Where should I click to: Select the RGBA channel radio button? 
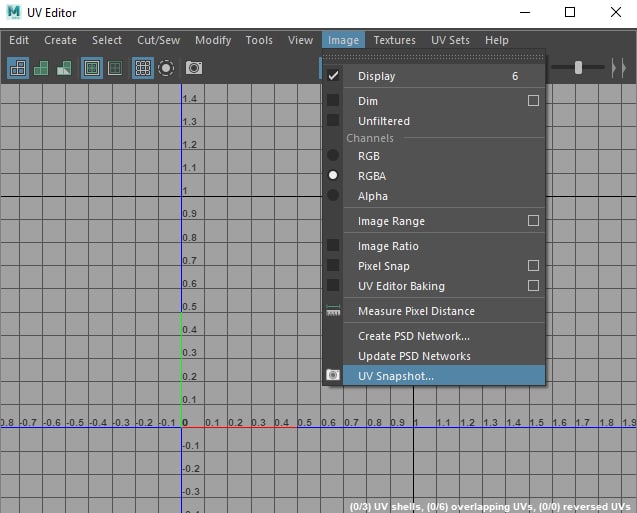(x=333, y=175)
